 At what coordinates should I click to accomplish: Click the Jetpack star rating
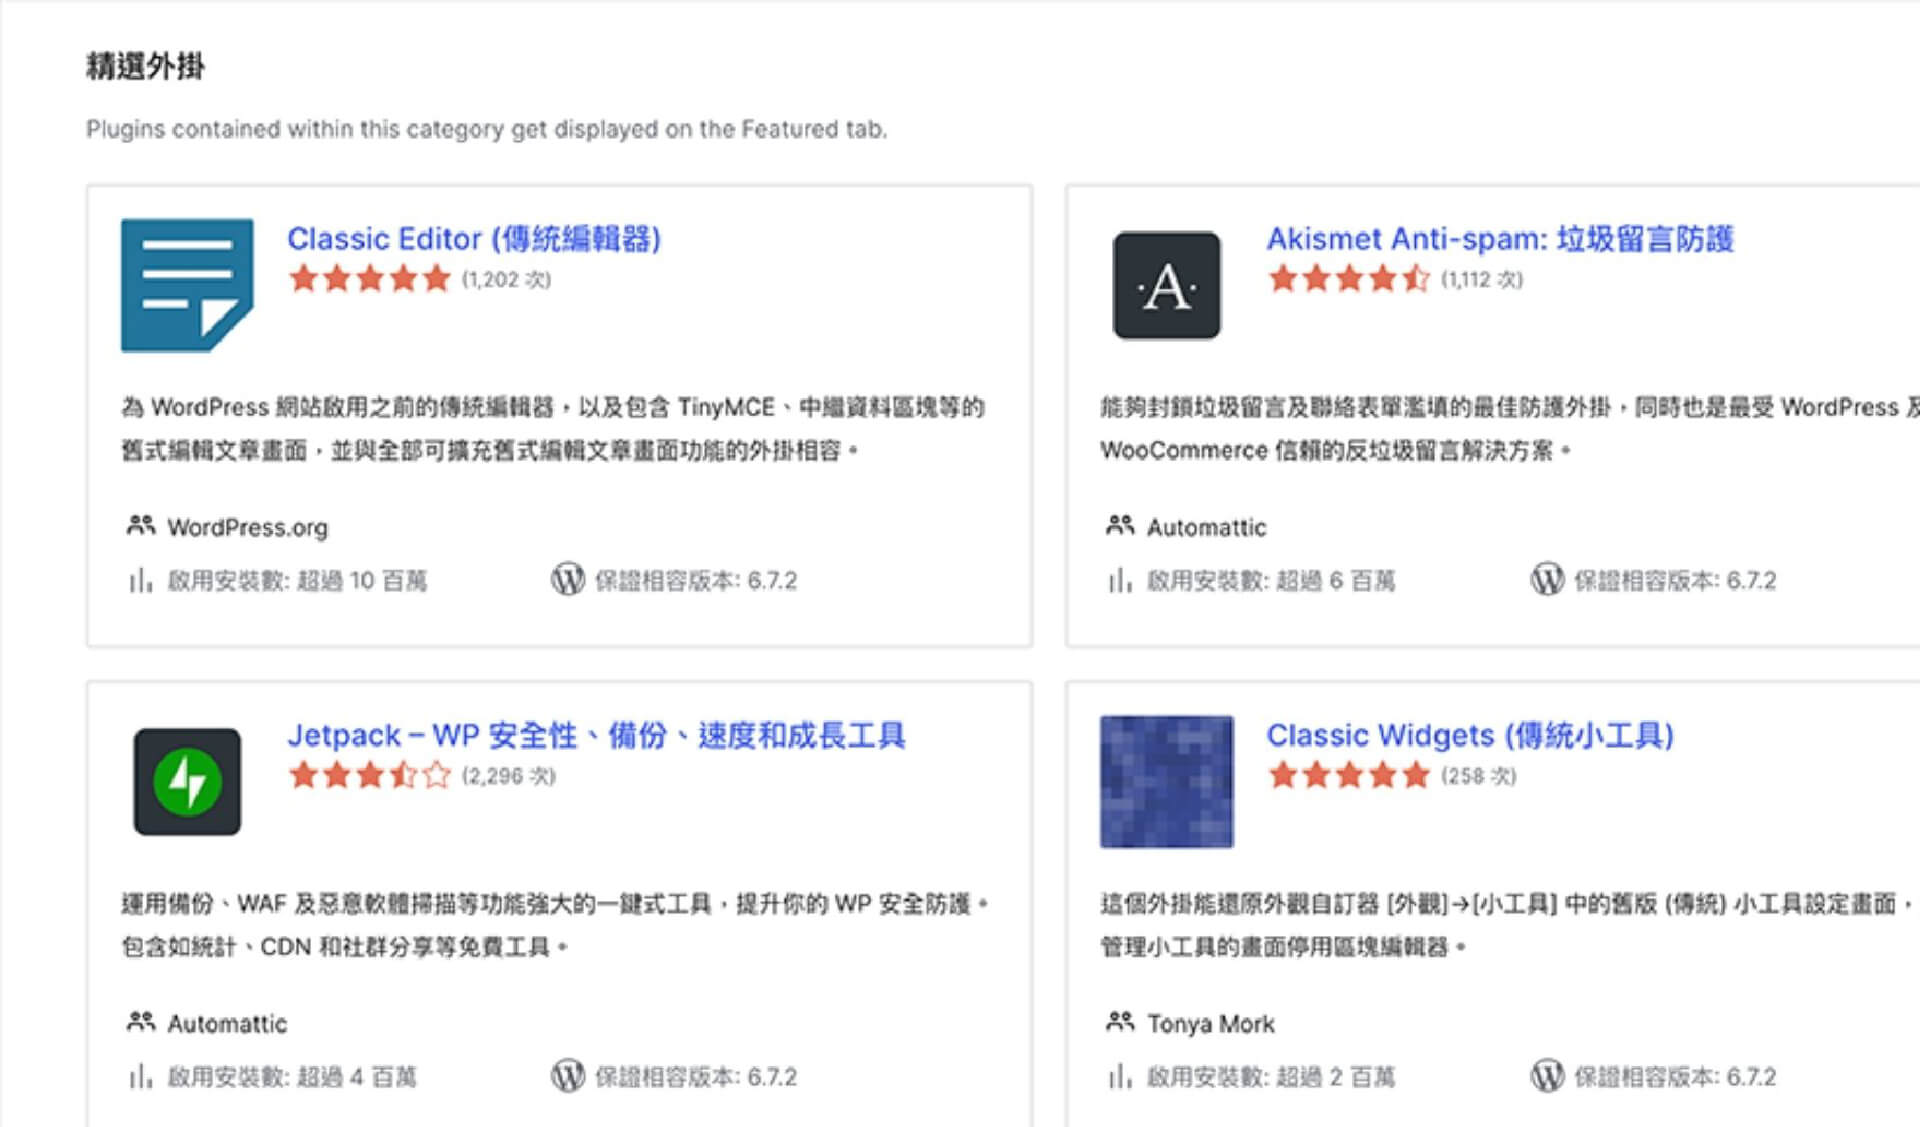point(370,775)
